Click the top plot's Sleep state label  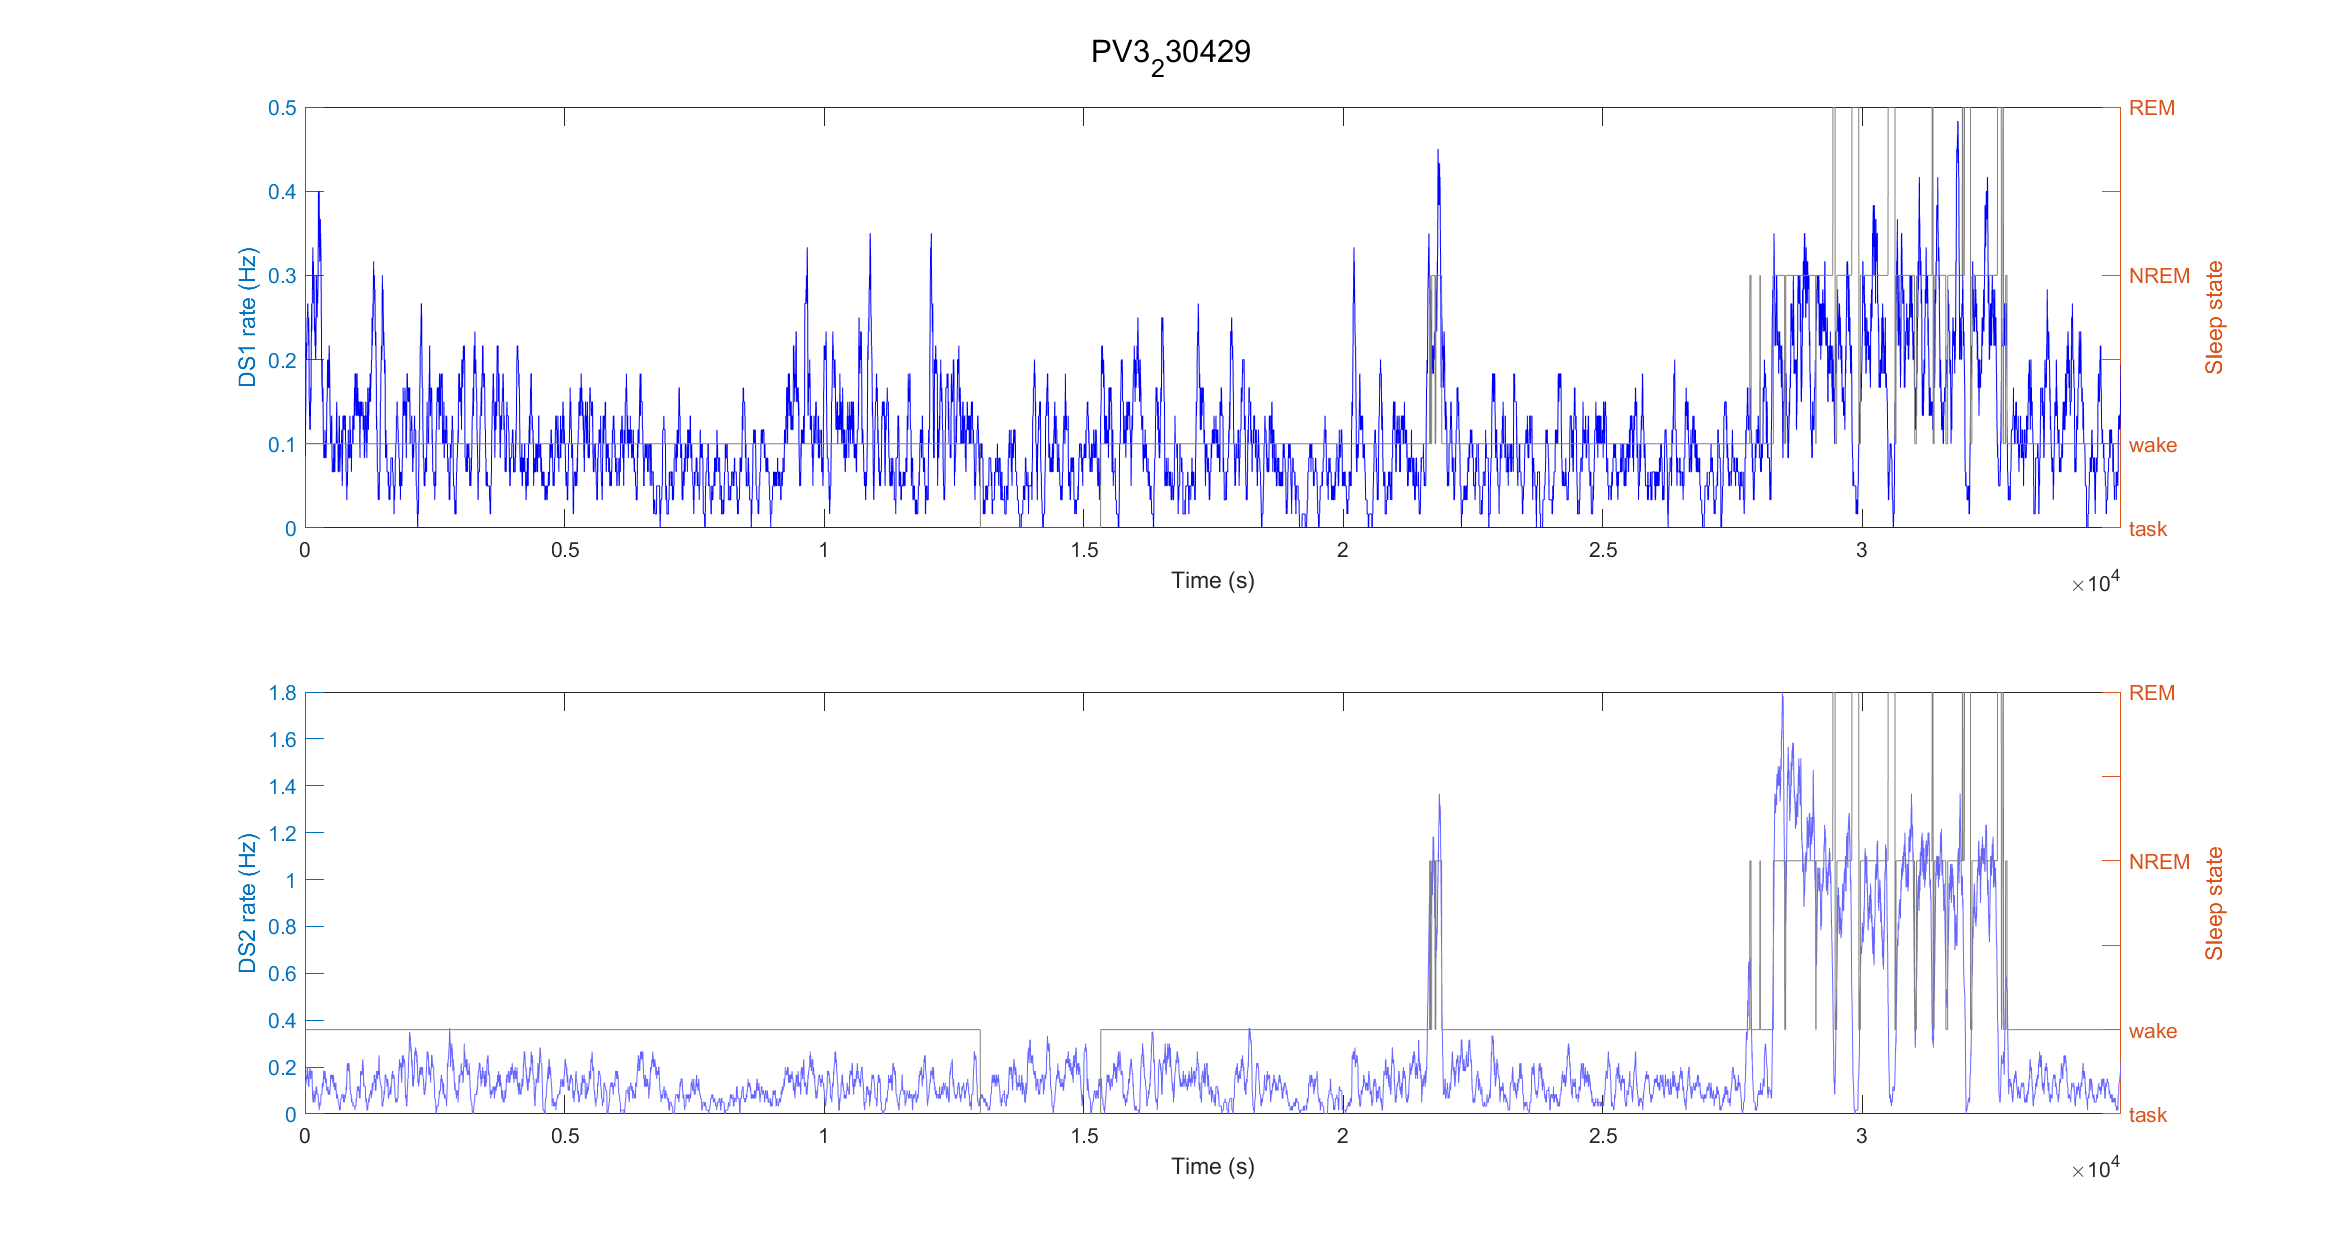(2214, 318)
